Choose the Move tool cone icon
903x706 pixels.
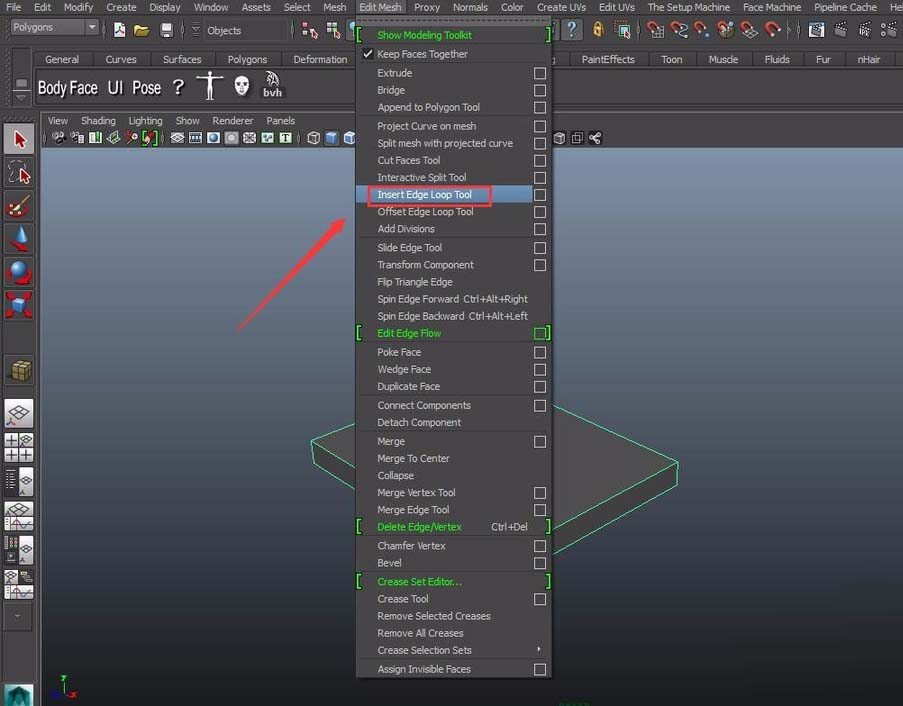(19, 239)
